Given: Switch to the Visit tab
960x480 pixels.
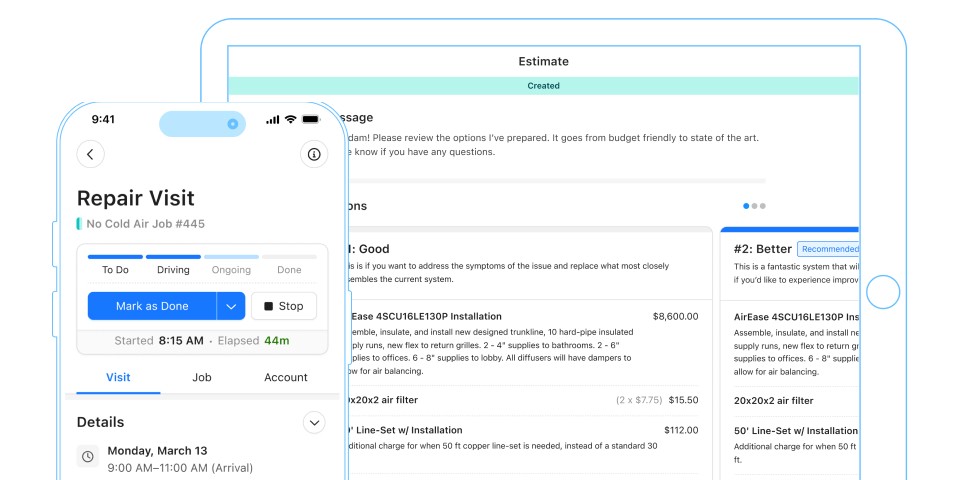Looking at the screenshot, I should tap(118, 377).
